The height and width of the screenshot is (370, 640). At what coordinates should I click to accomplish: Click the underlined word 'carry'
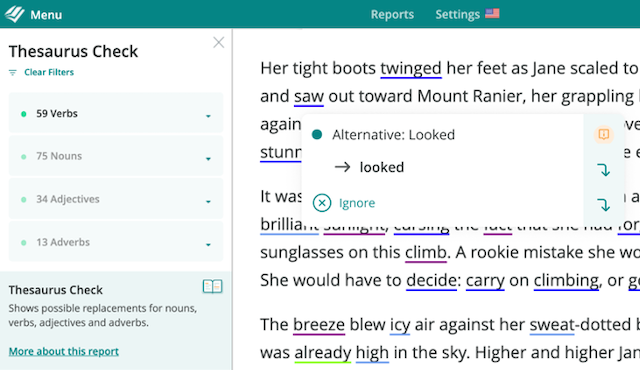coord(485,281)
